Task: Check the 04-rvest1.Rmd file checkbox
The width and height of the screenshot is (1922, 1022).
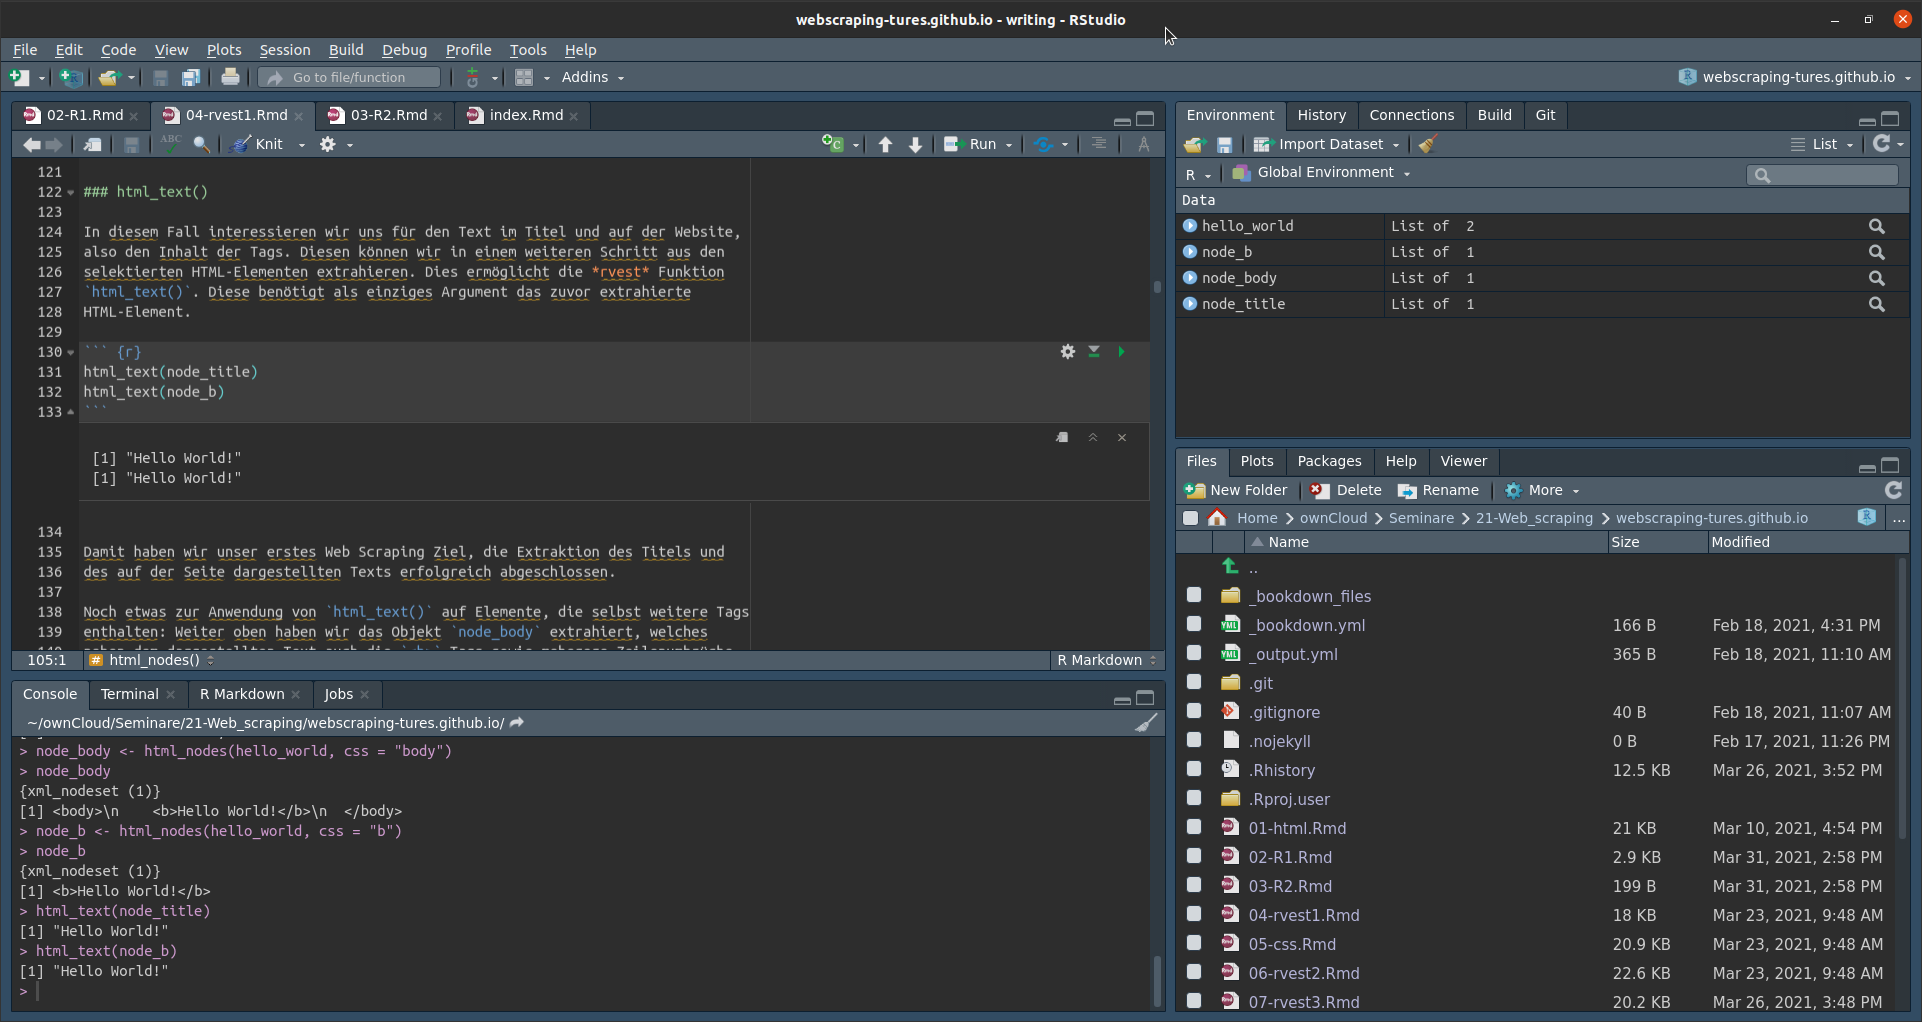Action: click(1194, 914)
